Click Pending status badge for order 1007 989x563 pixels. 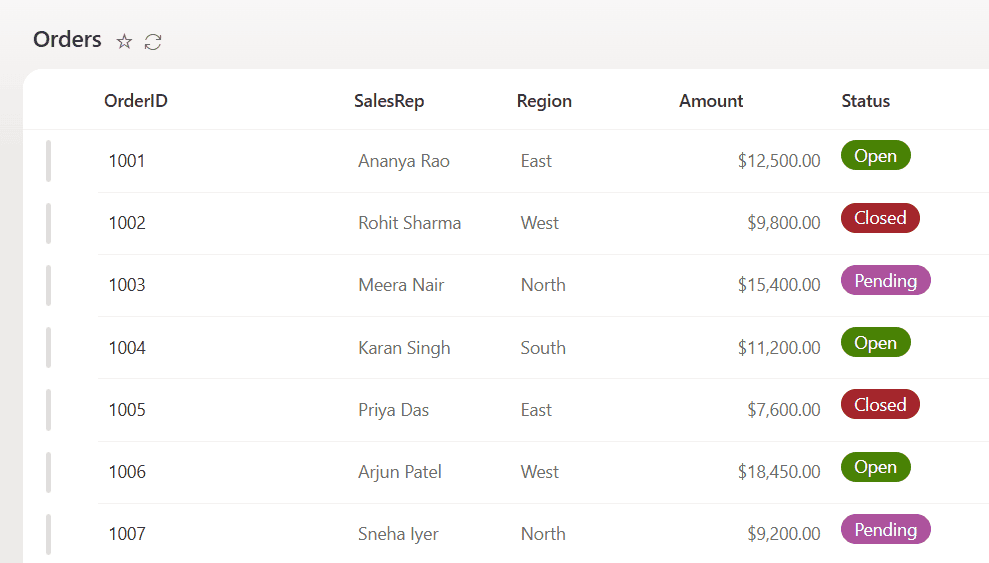tap(886, 529)
